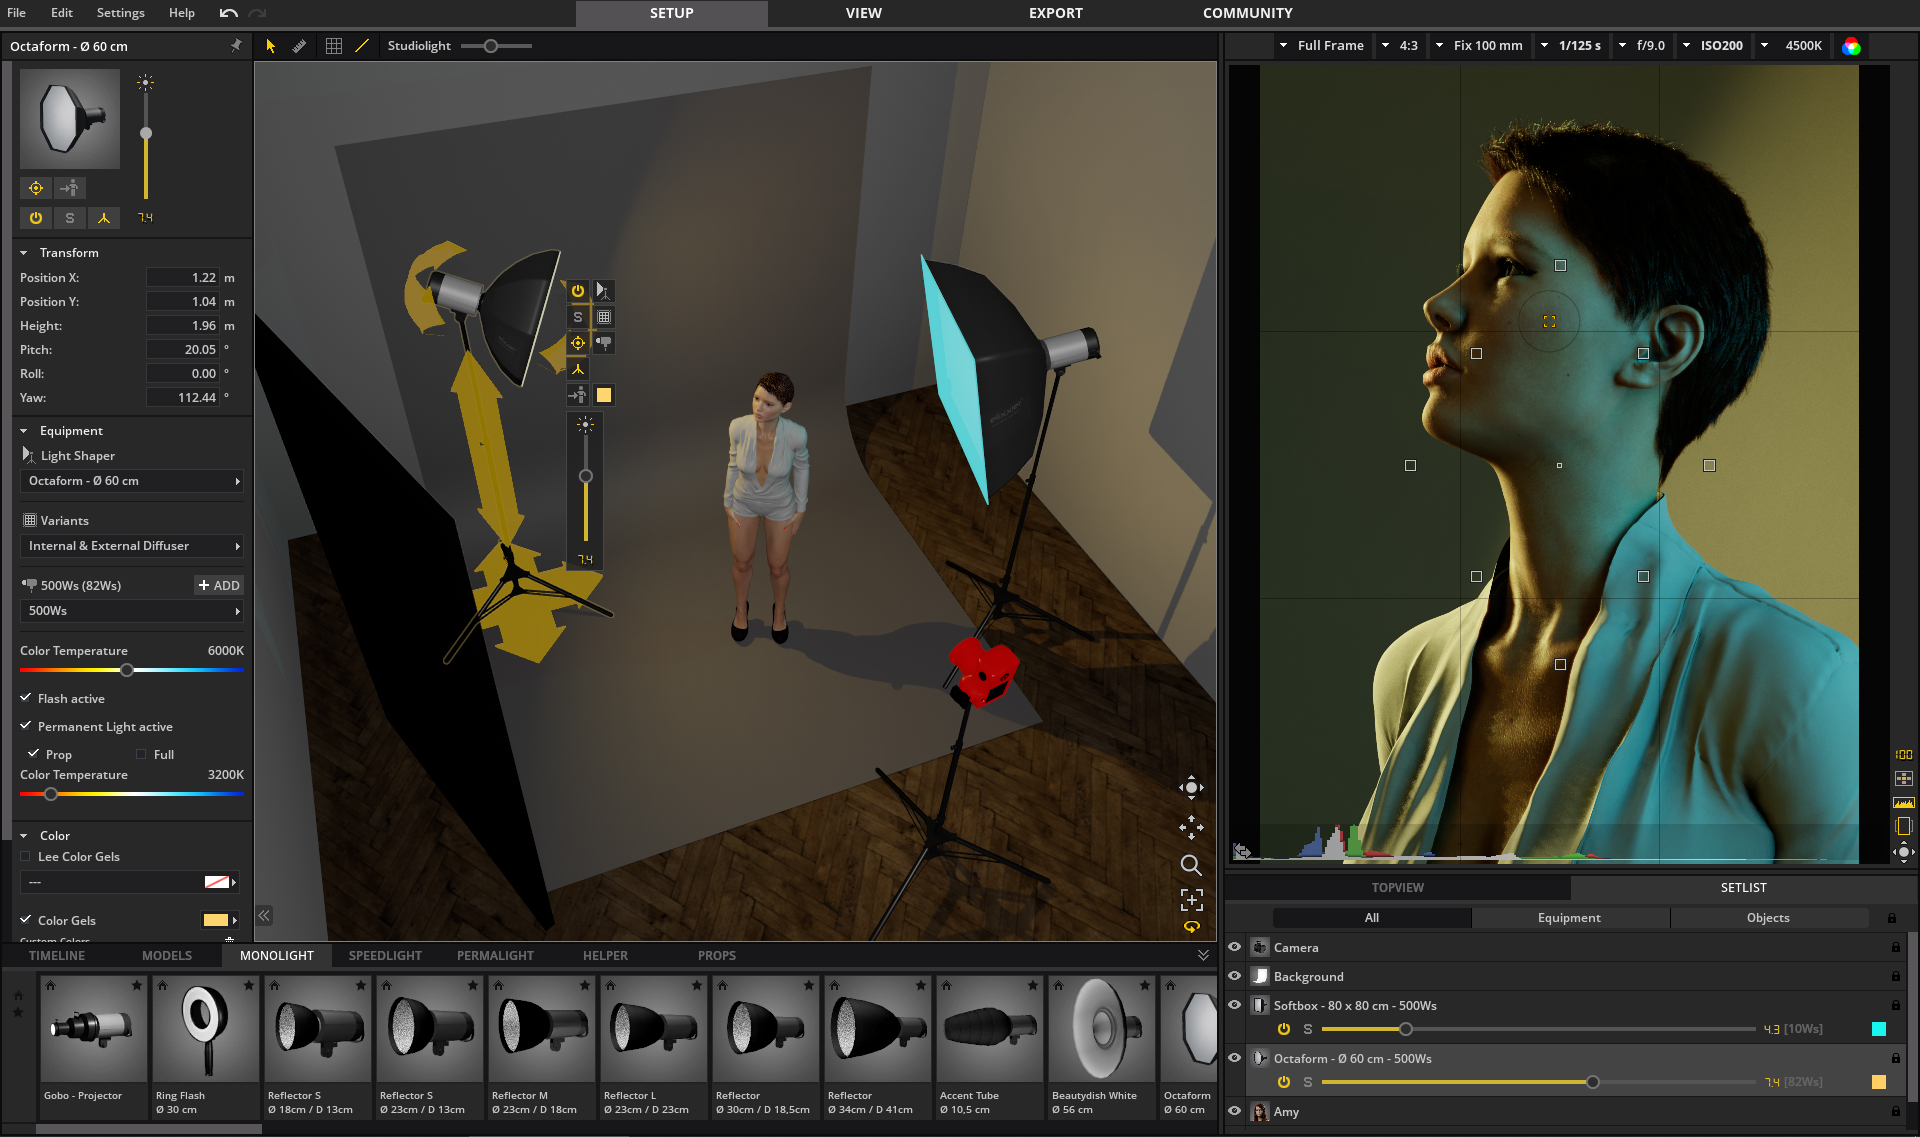Screen dimensions: 1920x1137
Task: Click the swap arrows icon at the preview's bottom-left corner
Action: click(x=1242, y=851)
